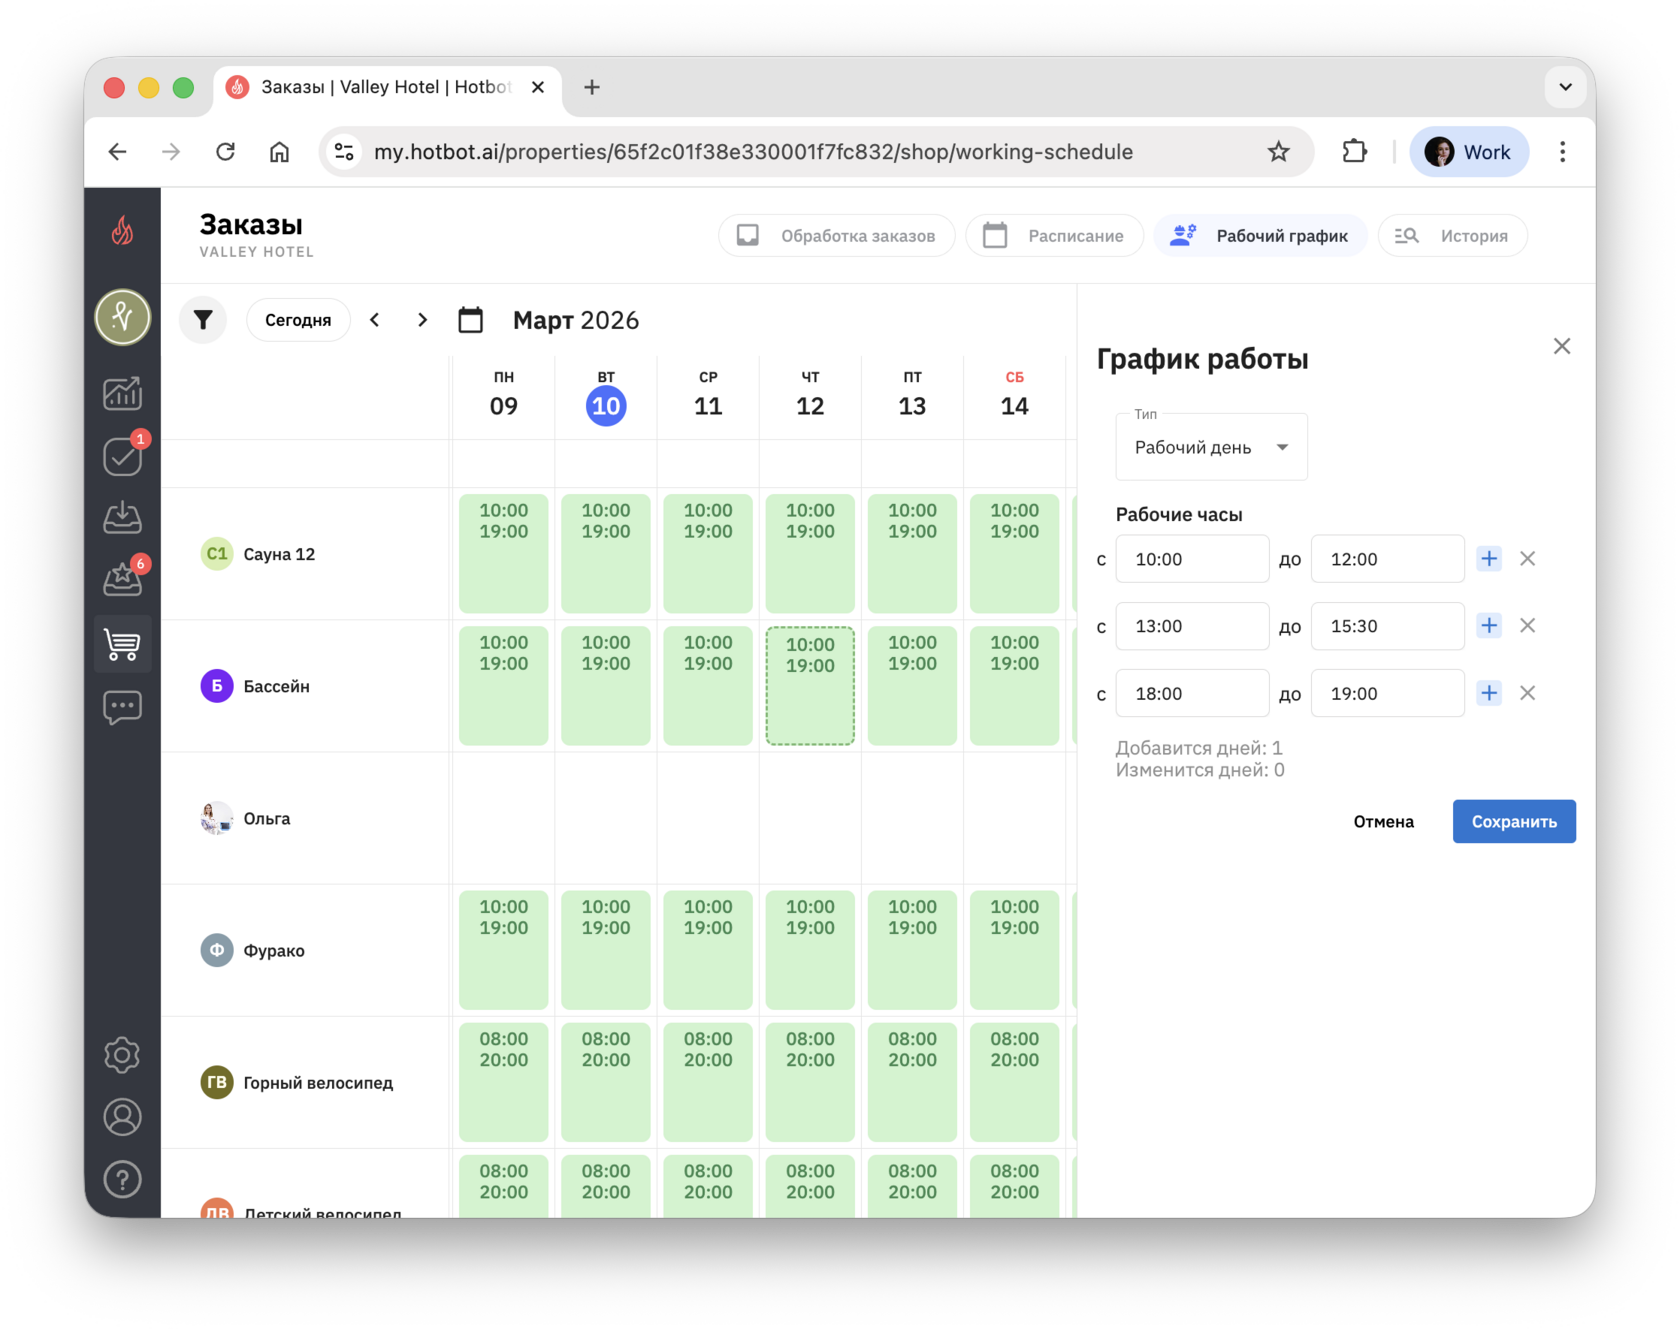Viewport: 1680px width, 1329px height.
Task: Select the Заказы Valley Hotel browser tab
Action: 385,87
